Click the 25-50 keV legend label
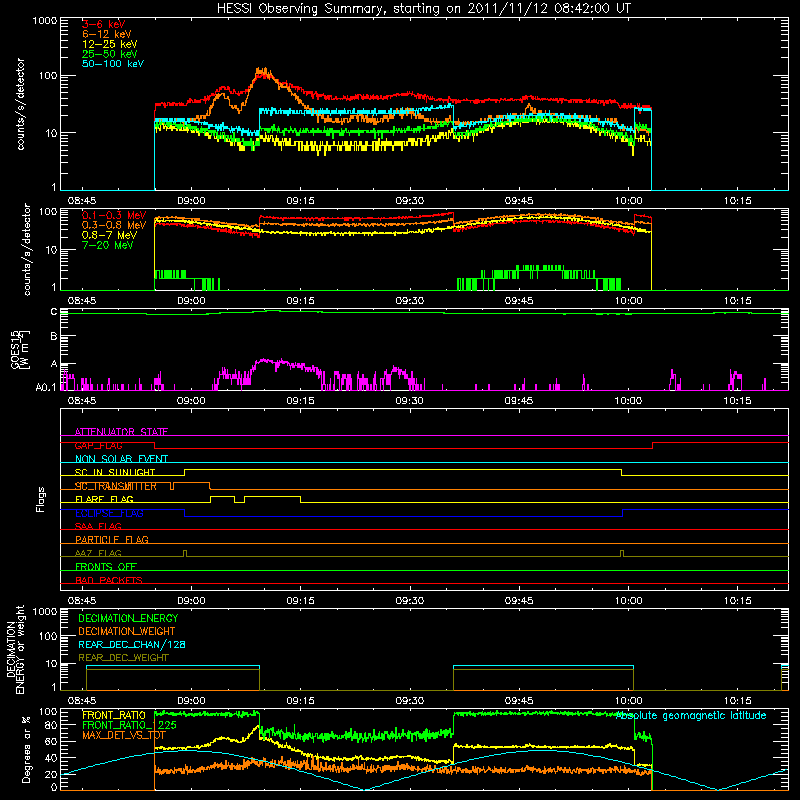Screen dimensions: 800x800 pyautogui.click(x=110, y=54)
